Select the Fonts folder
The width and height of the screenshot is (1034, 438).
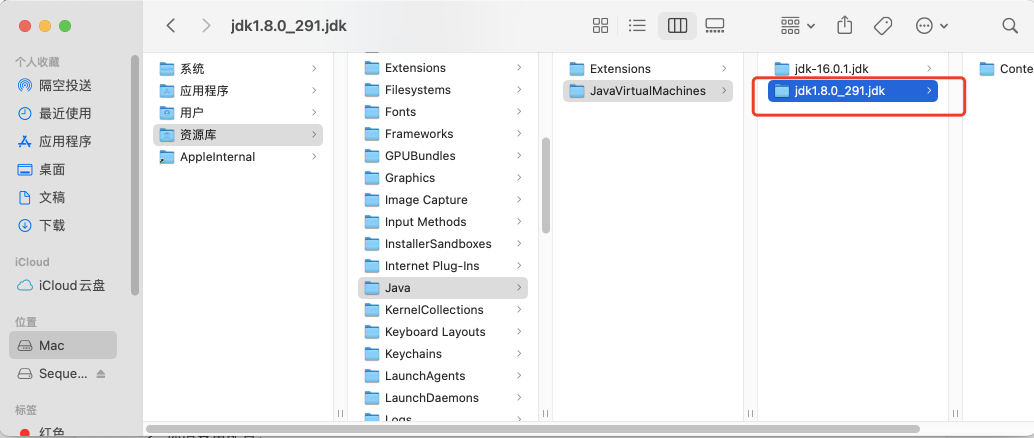(443, 112)
